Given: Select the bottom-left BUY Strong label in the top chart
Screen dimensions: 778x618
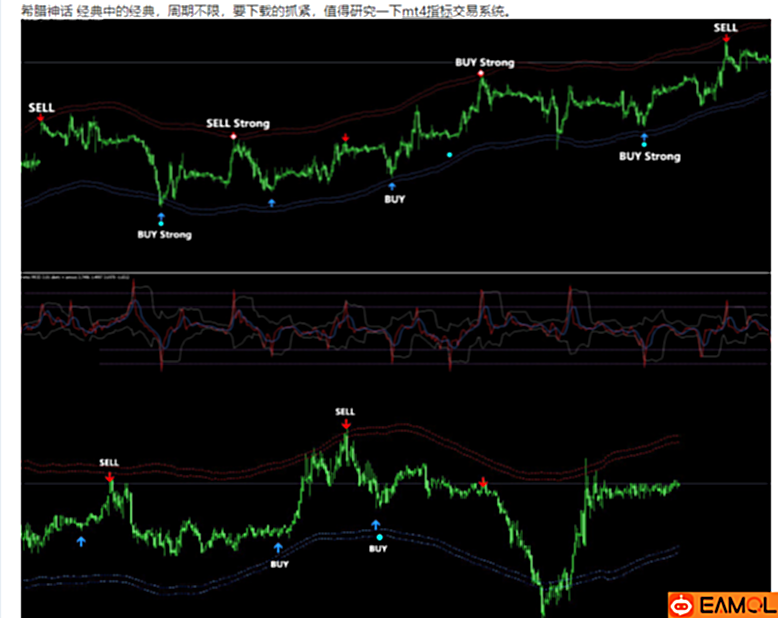Looking at the screenshot, I should coord(163,235).
